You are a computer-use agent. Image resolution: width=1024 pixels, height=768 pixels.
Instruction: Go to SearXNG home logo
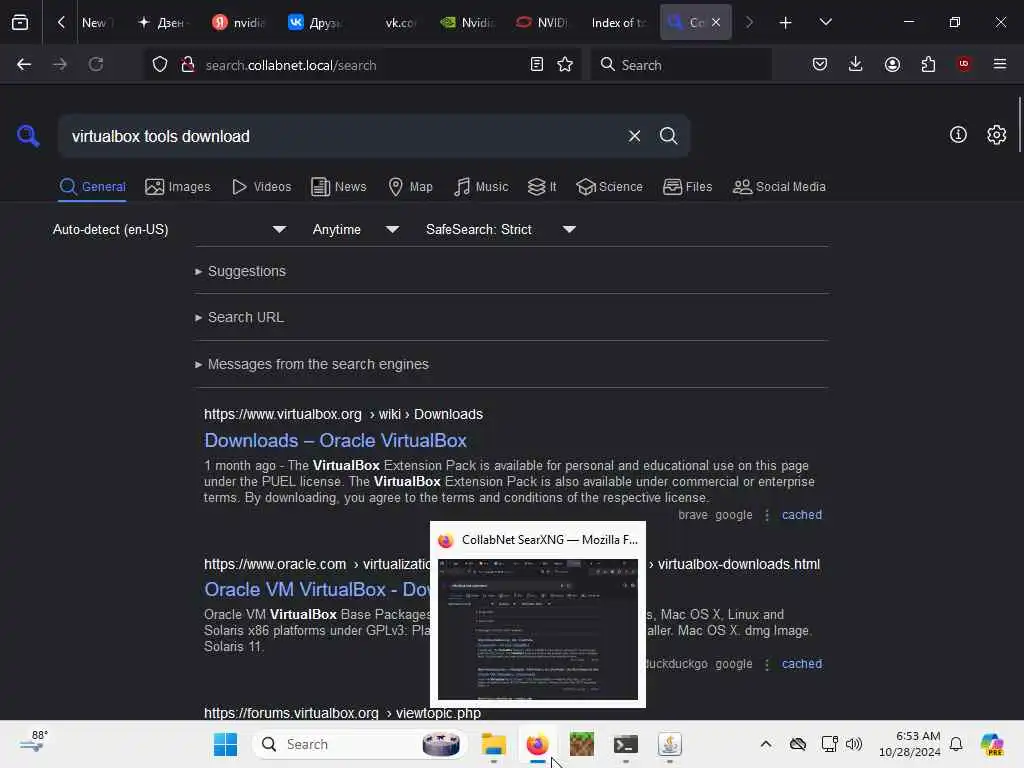(x=28, y=136)
